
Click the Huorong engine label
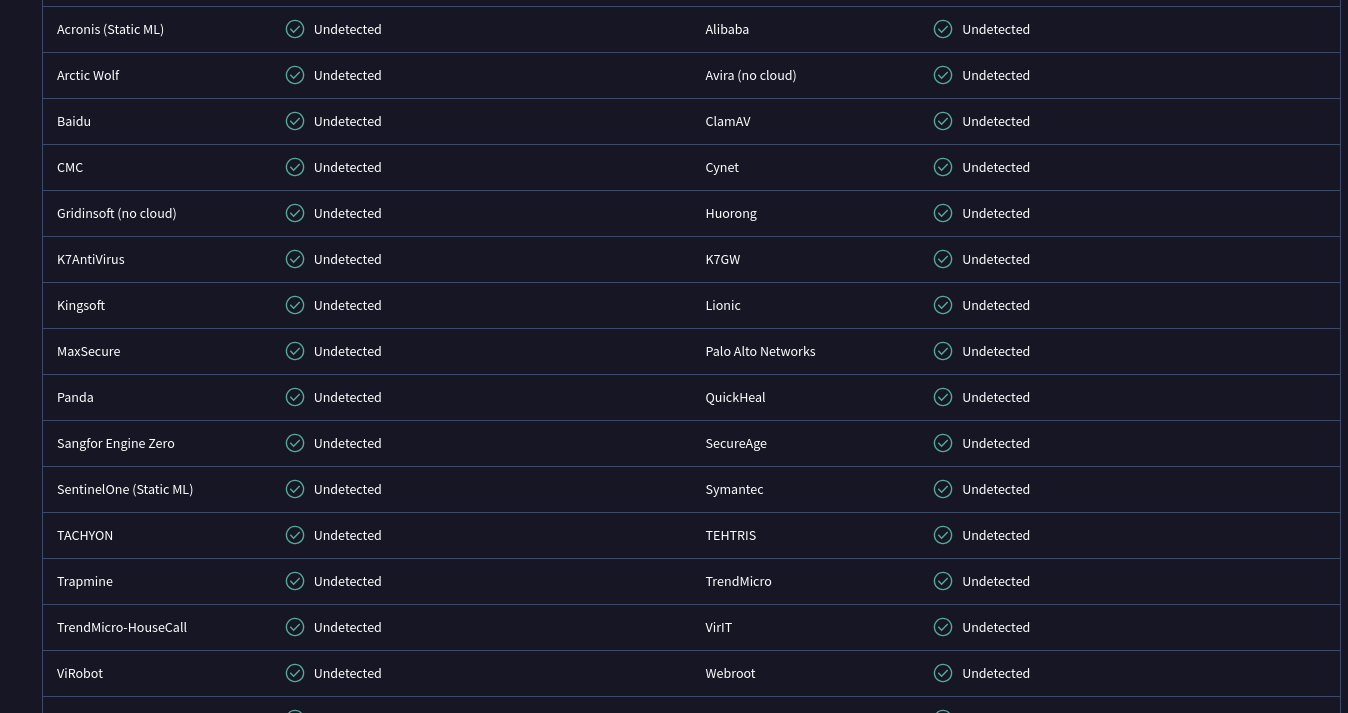(731, 213)
